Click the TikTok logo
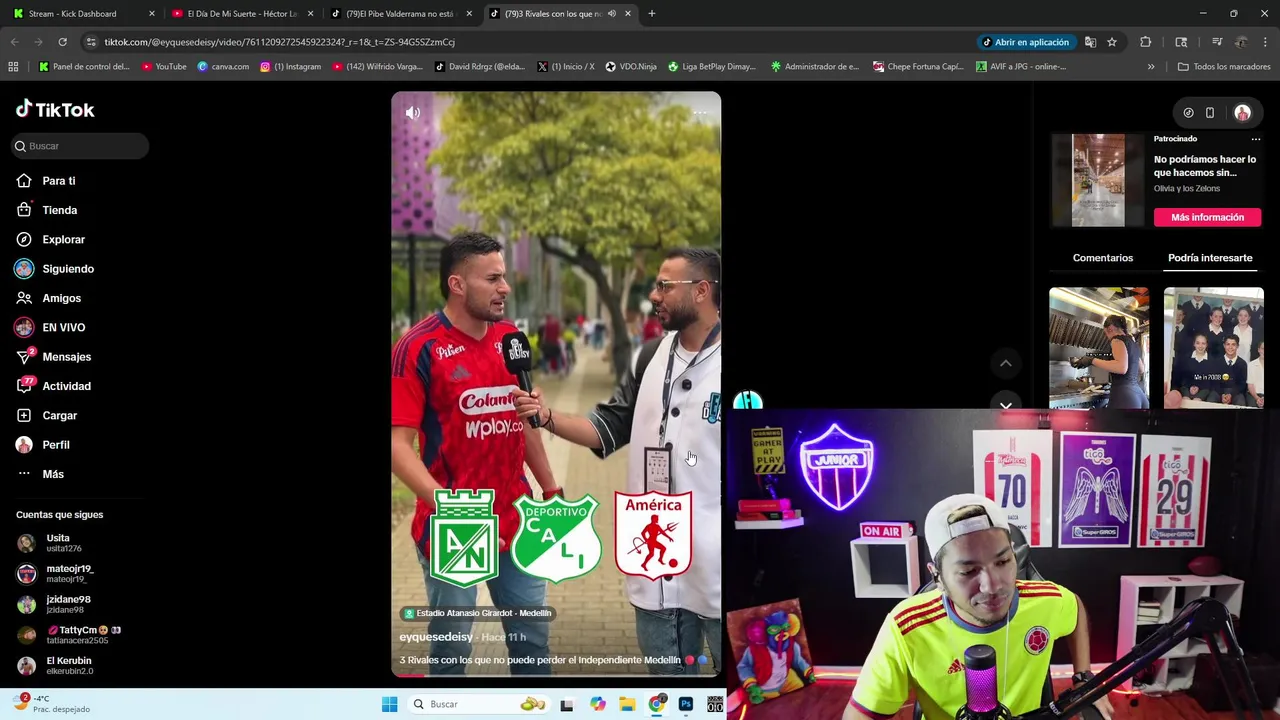 [55, 109]
